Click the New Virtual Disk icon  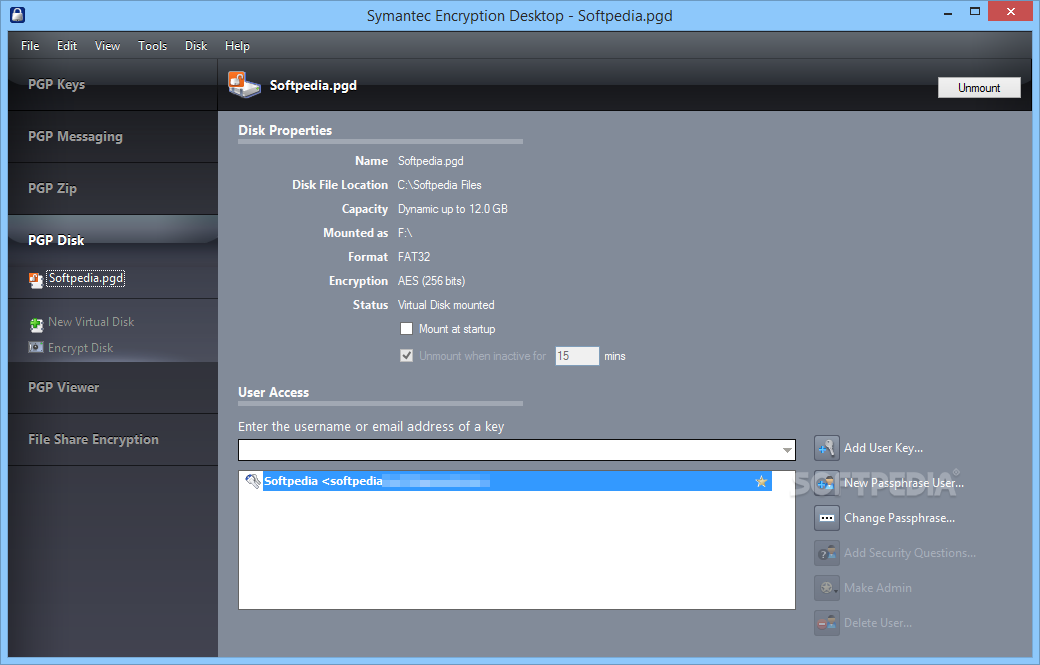(36, 324)
